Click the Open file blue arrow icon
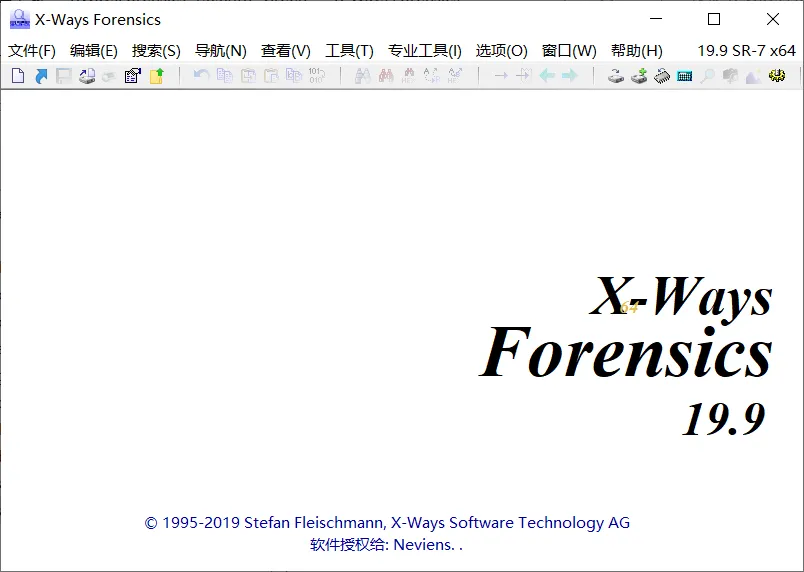The height and width of the screenshot is (572, 804). (x=41, y=76)
